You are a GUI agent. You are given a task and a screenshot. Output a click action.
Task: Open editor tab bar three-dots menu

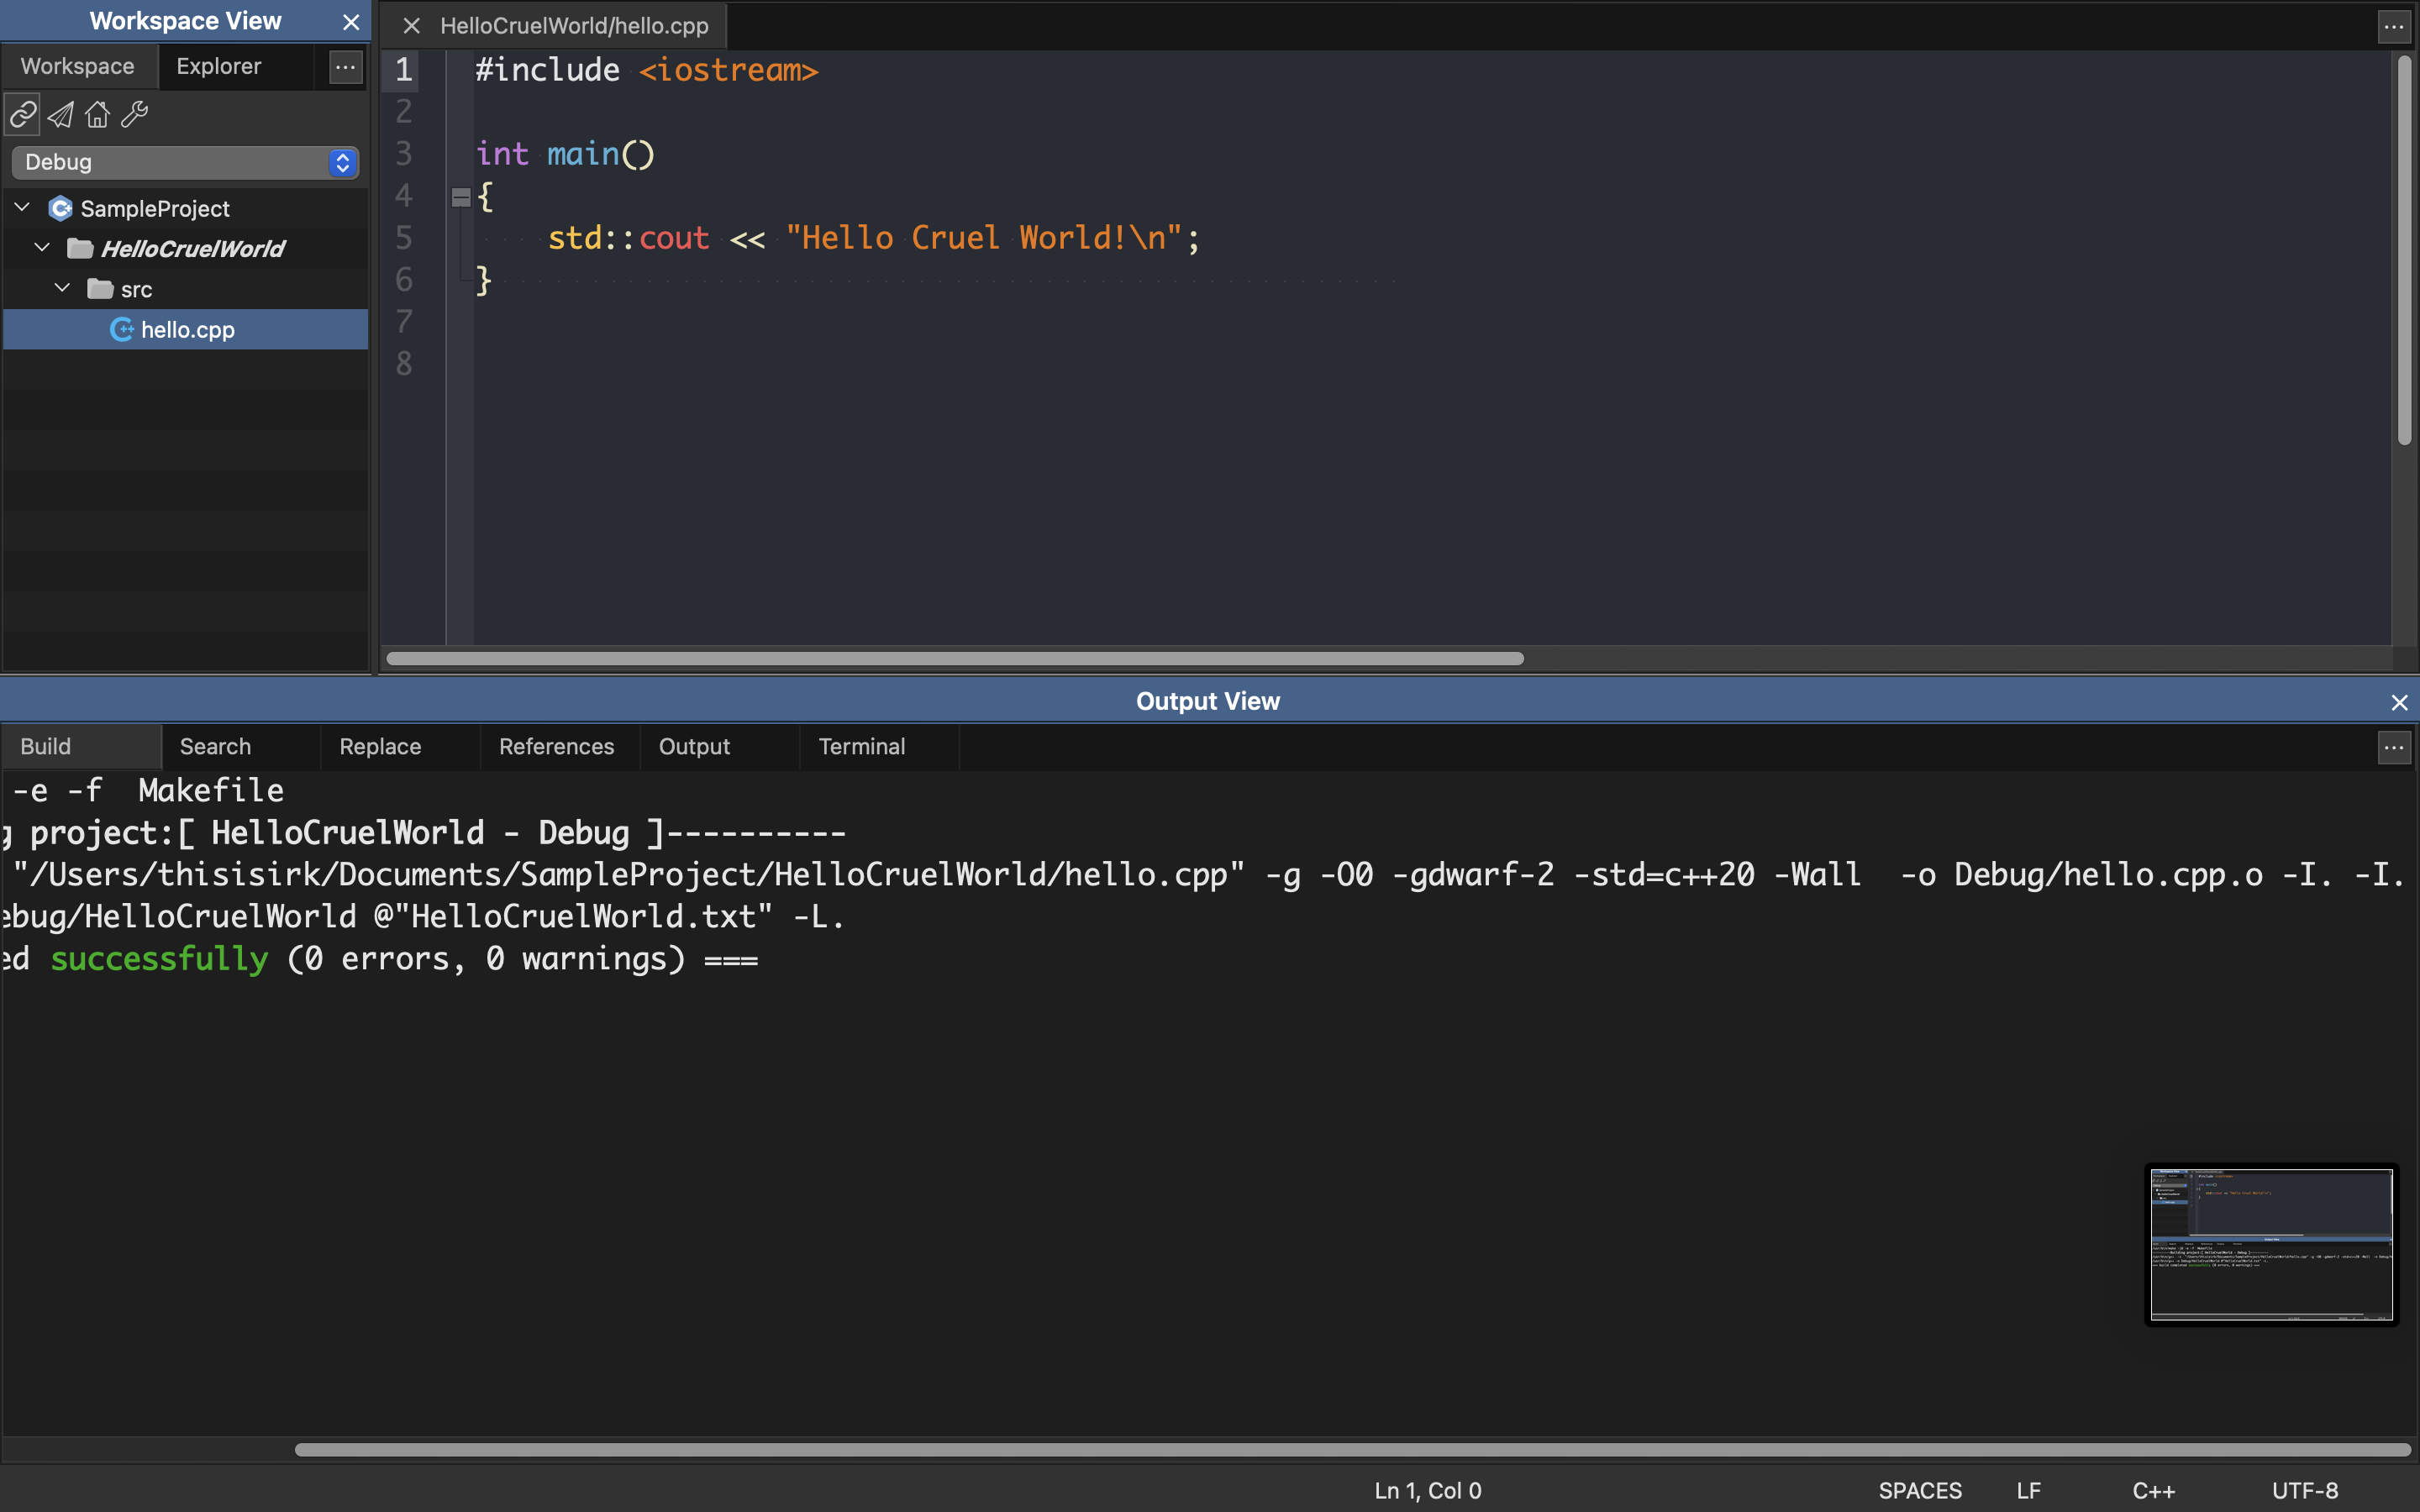pos(2393,27)
